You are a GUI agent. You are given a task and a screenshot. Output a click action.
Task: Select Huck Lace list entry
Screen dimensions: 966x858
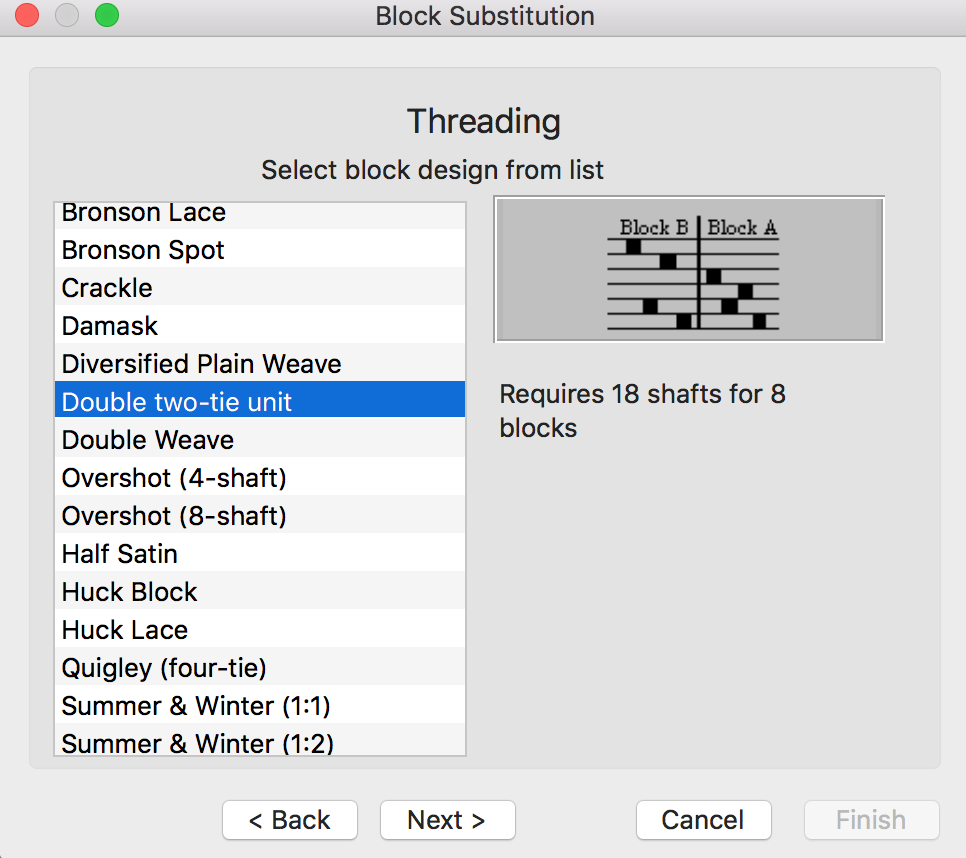click(x=125, y=630)
